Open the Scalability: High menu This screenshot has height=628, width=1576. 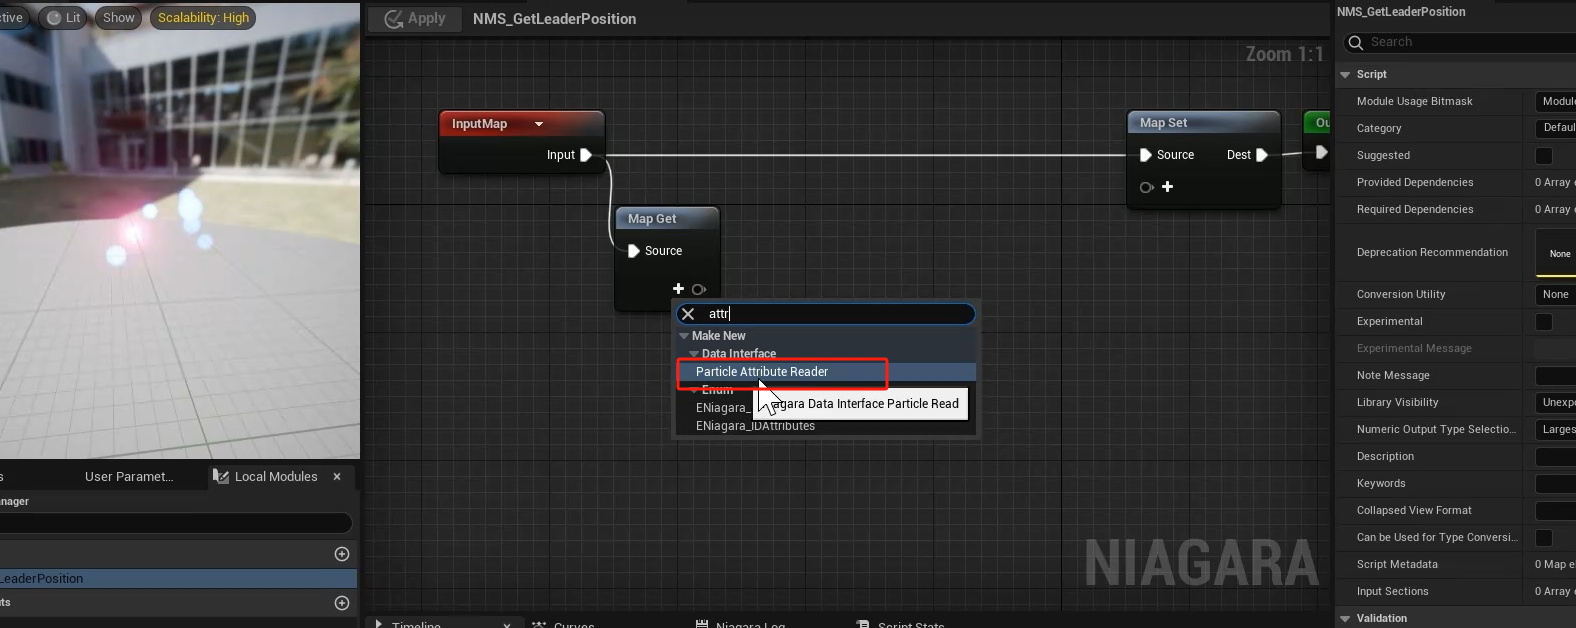(203, 18)
